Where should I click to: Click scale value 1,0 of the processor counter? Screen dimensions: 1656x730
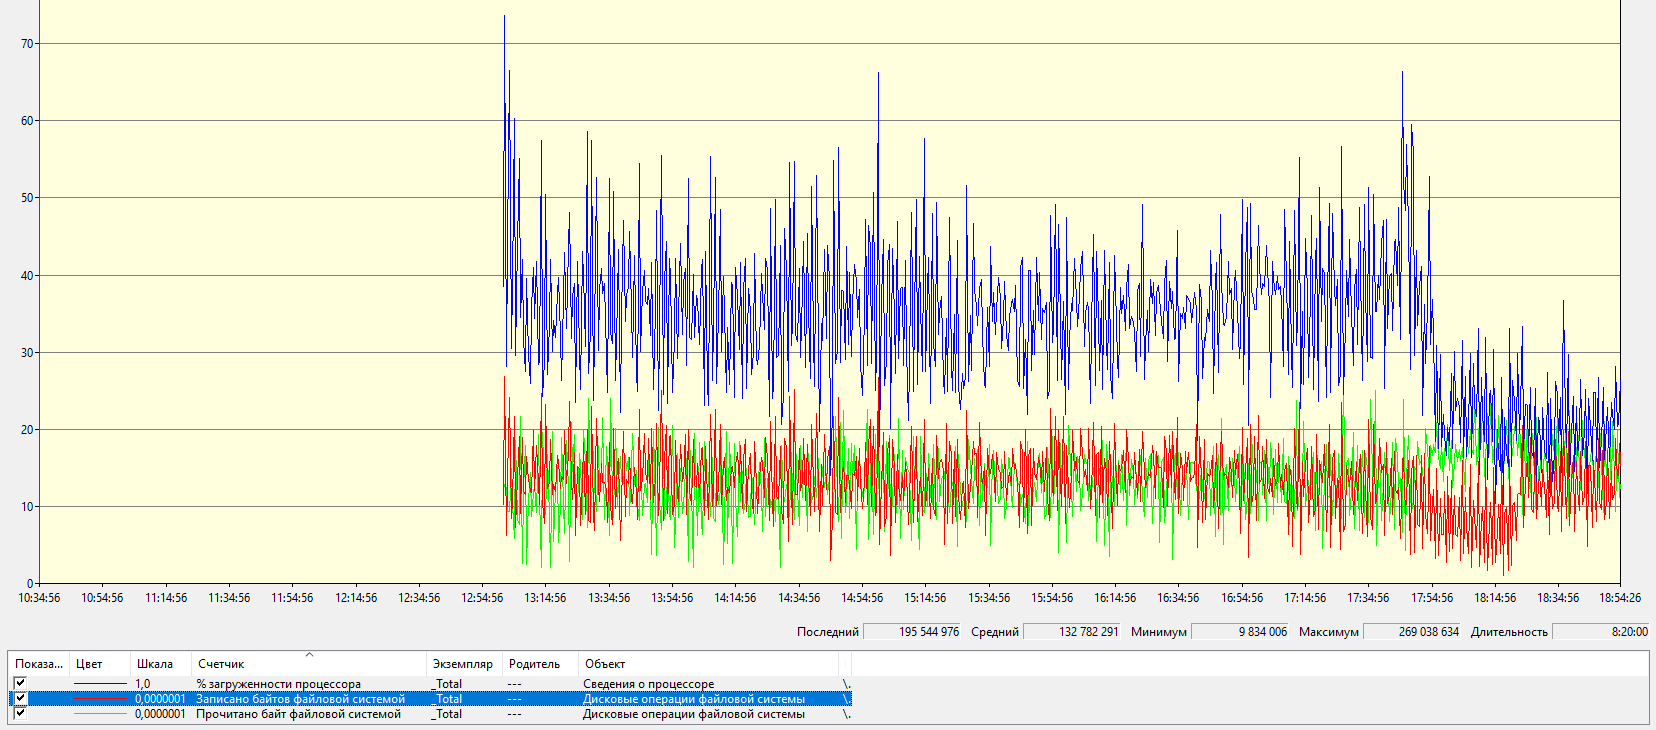pyautogui.click(x=143, y=684)
